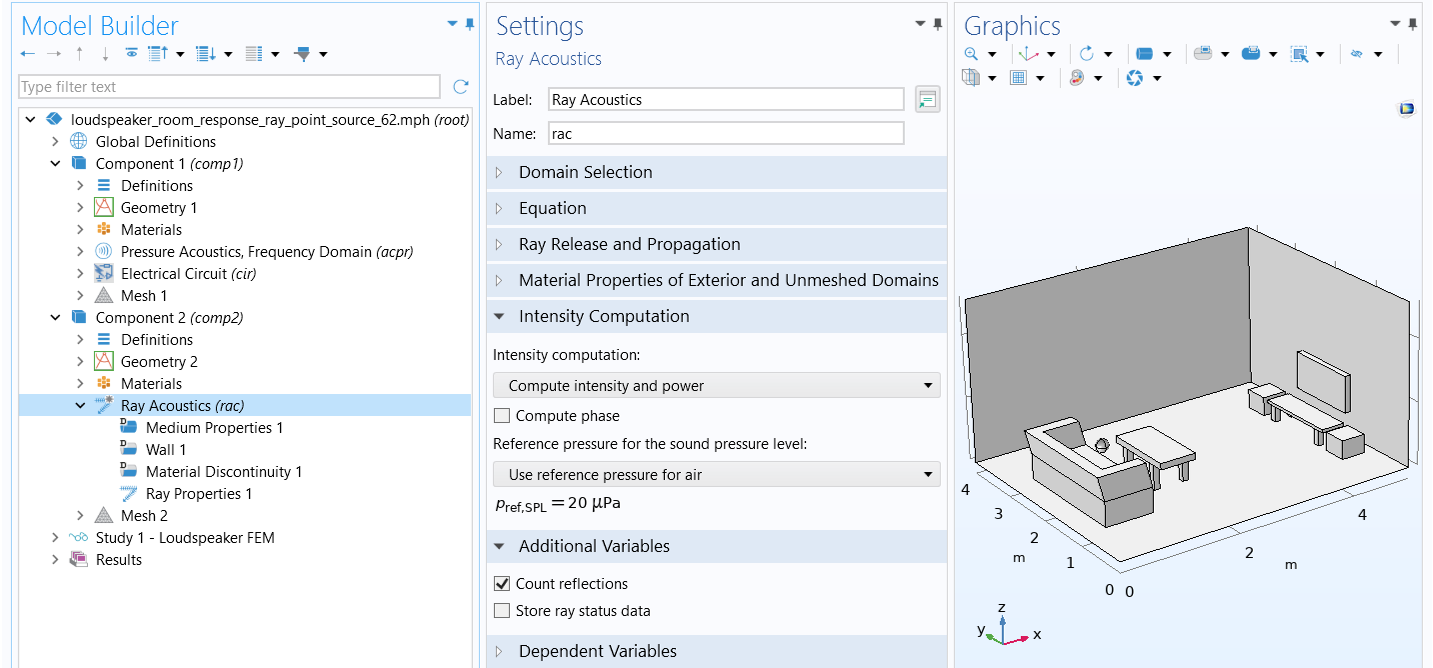The height and width of the screenshot is (668, 1433).
Task: Click the label options icon beside Ray Acoustics label
Action: 927,99
